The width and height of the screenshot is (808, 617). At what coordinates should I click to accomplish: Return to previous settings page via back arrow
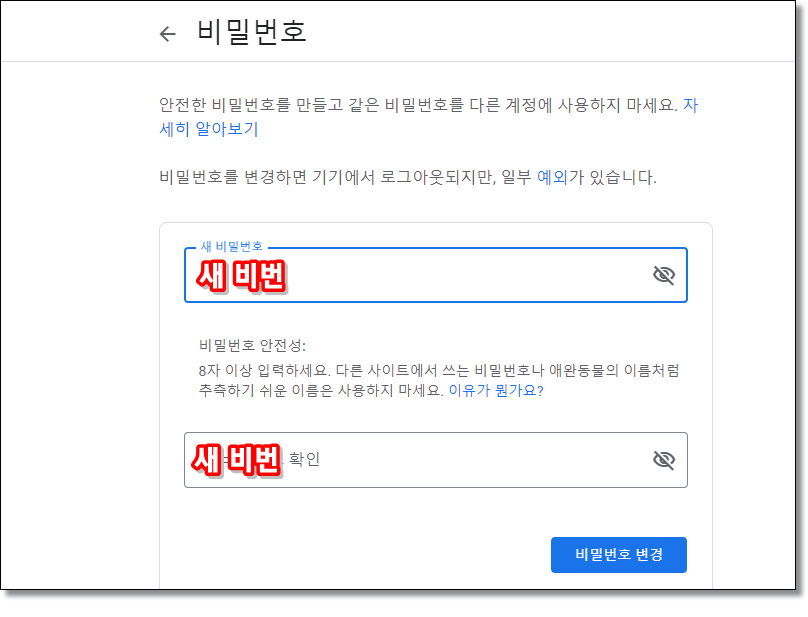click(x=167, y=31)
